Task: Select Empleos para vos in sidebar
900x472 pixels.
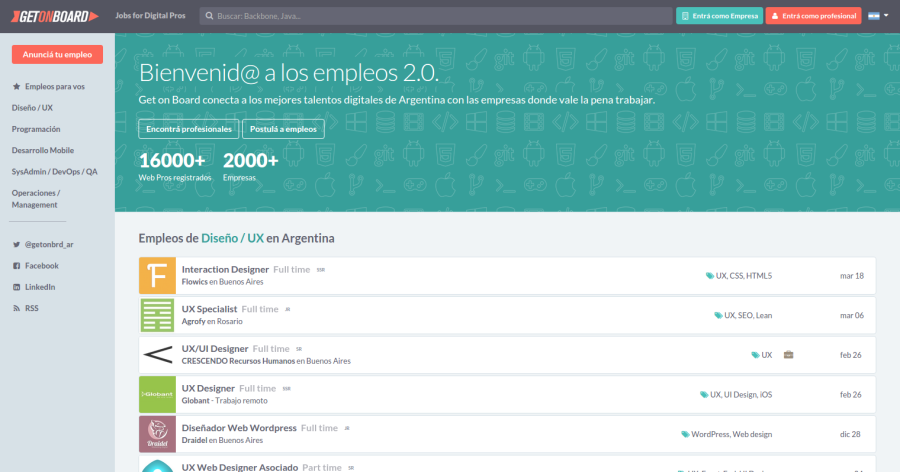Action: pos(54,87)
